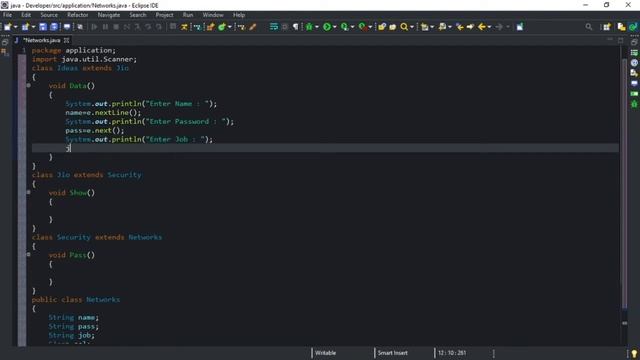Image resolution: width=640 pixels, height=360 pixels.
Task: Click the public class Networks line
Action: 76,300
